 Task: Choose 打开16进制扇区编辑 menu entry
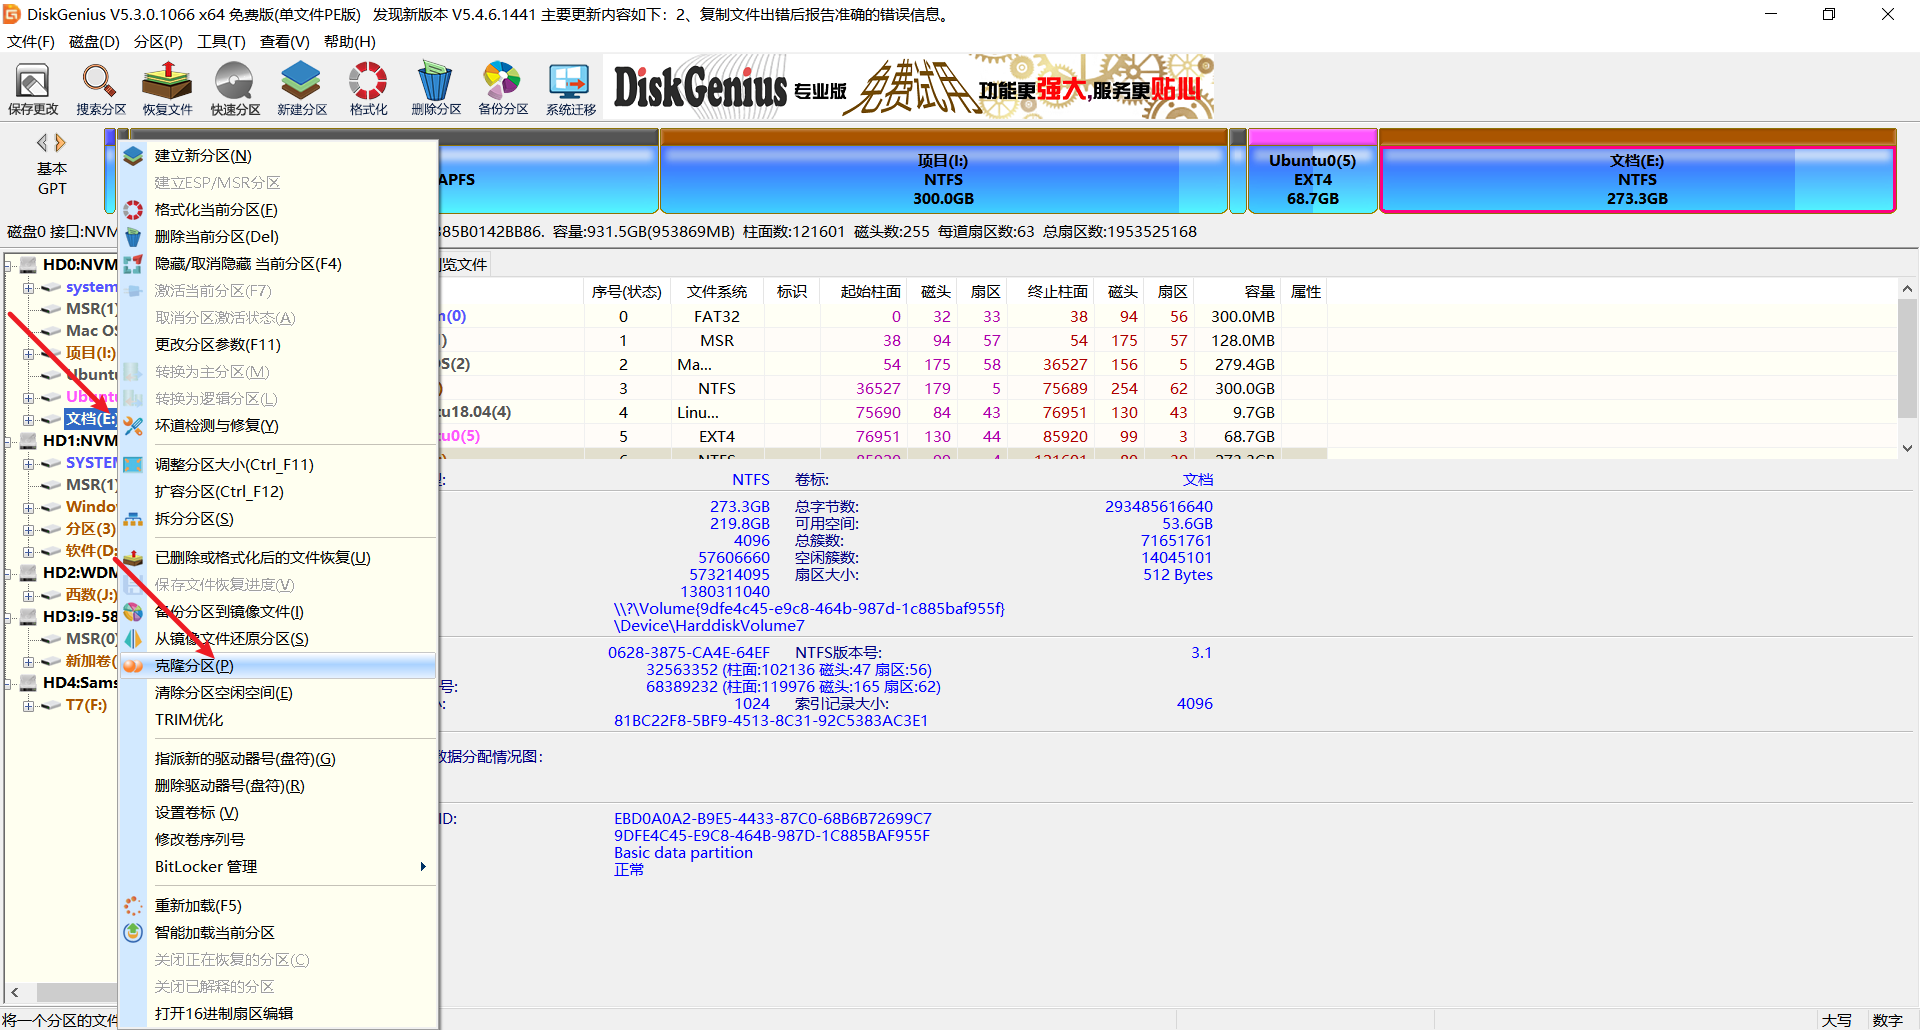278,1014
